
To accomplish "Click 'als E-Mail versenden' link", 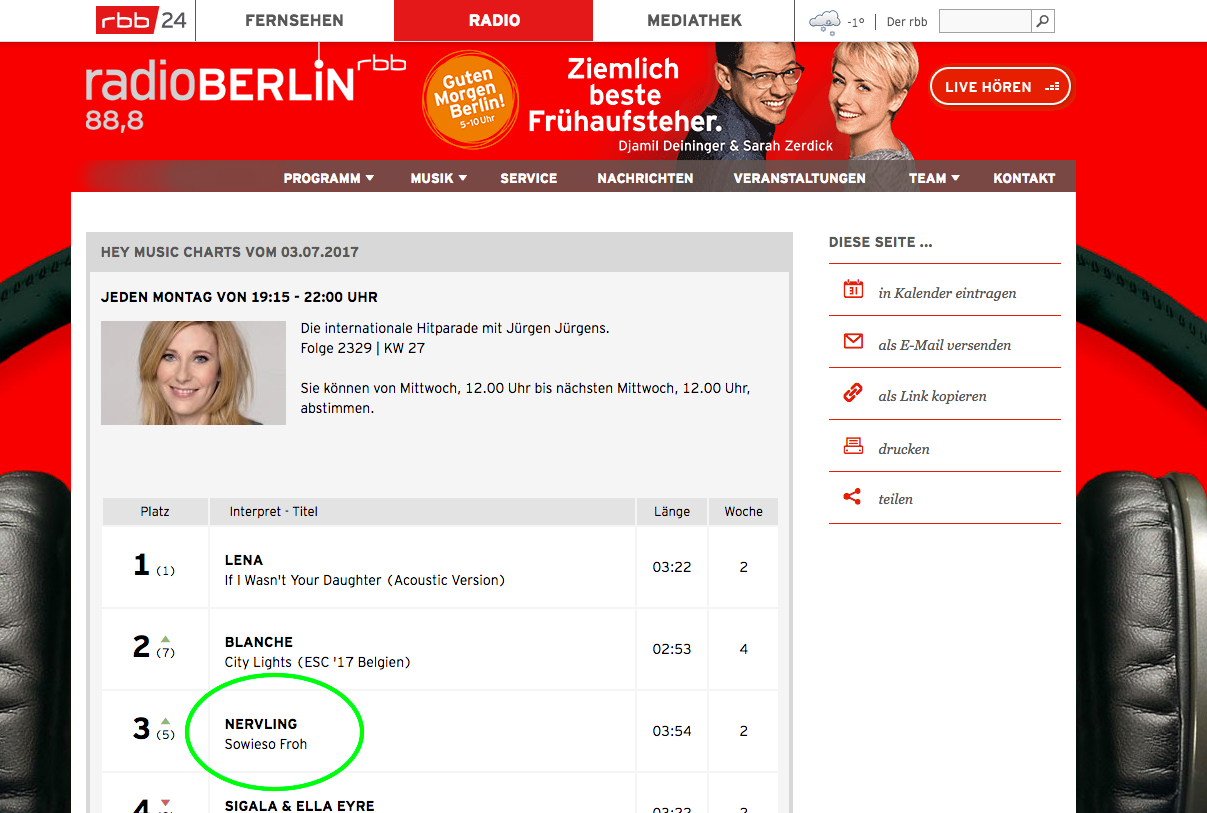I will click(x=945, y=345).
